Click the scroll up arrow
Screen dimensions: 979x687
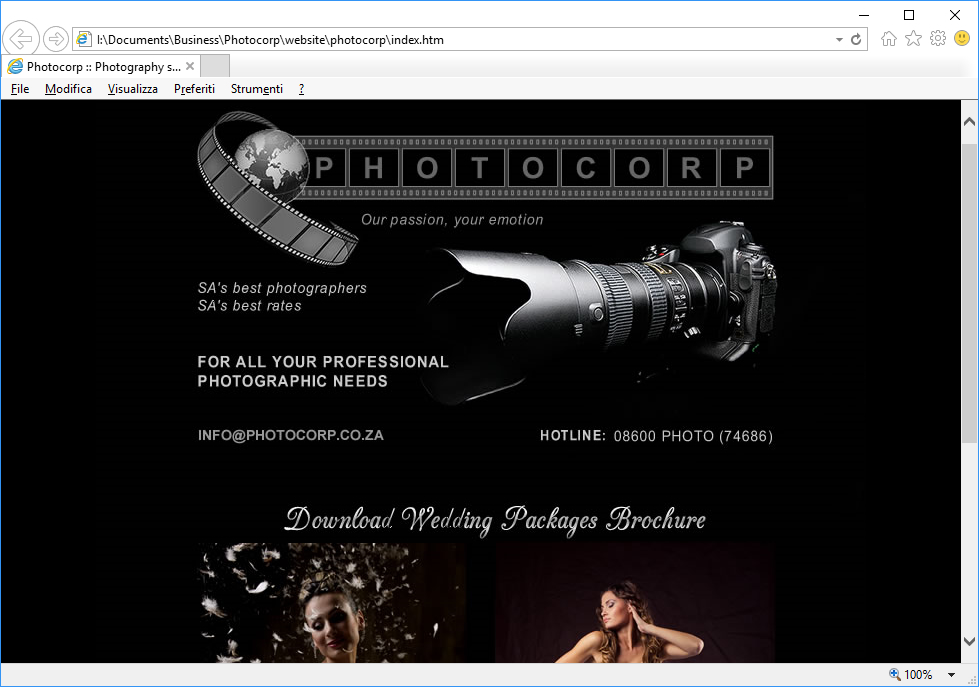pyautogui.click(x=969, y=121)
